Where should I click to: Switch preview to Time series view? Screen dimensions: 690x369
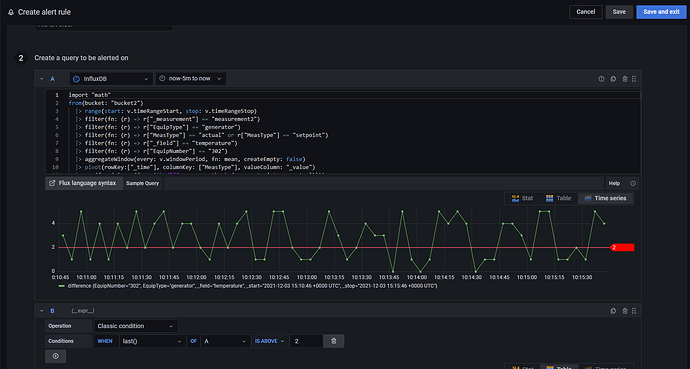605,198
